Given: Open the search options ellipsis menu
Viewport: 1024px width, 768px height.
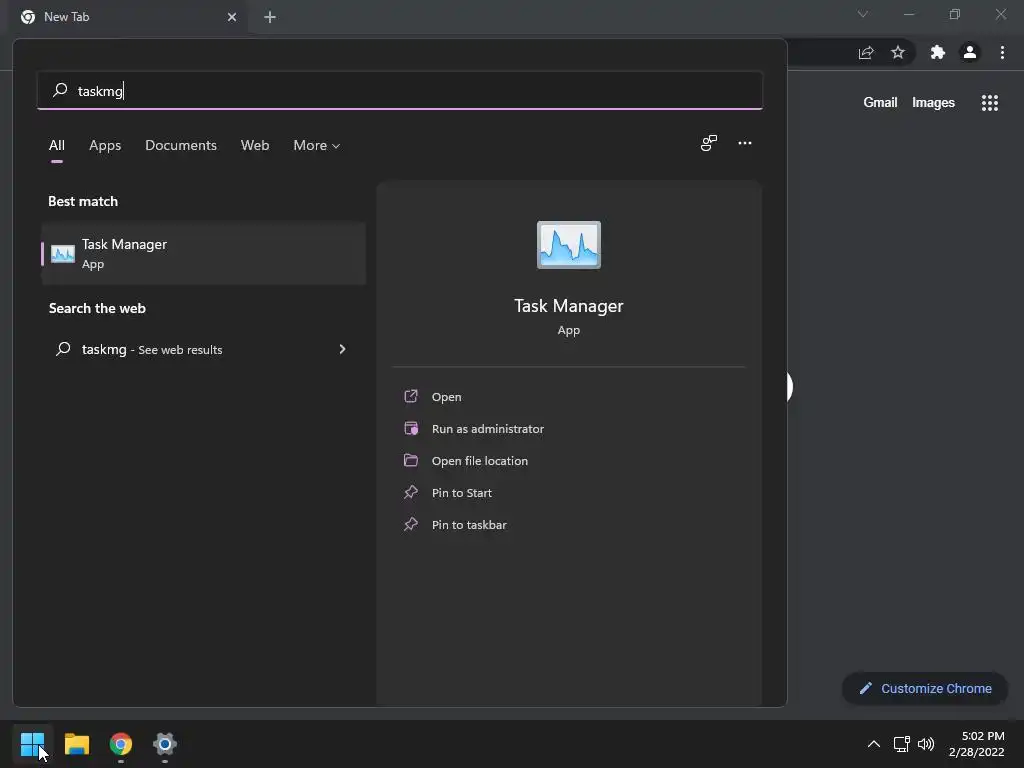Looking at the screenshot, I should [744, 143].
